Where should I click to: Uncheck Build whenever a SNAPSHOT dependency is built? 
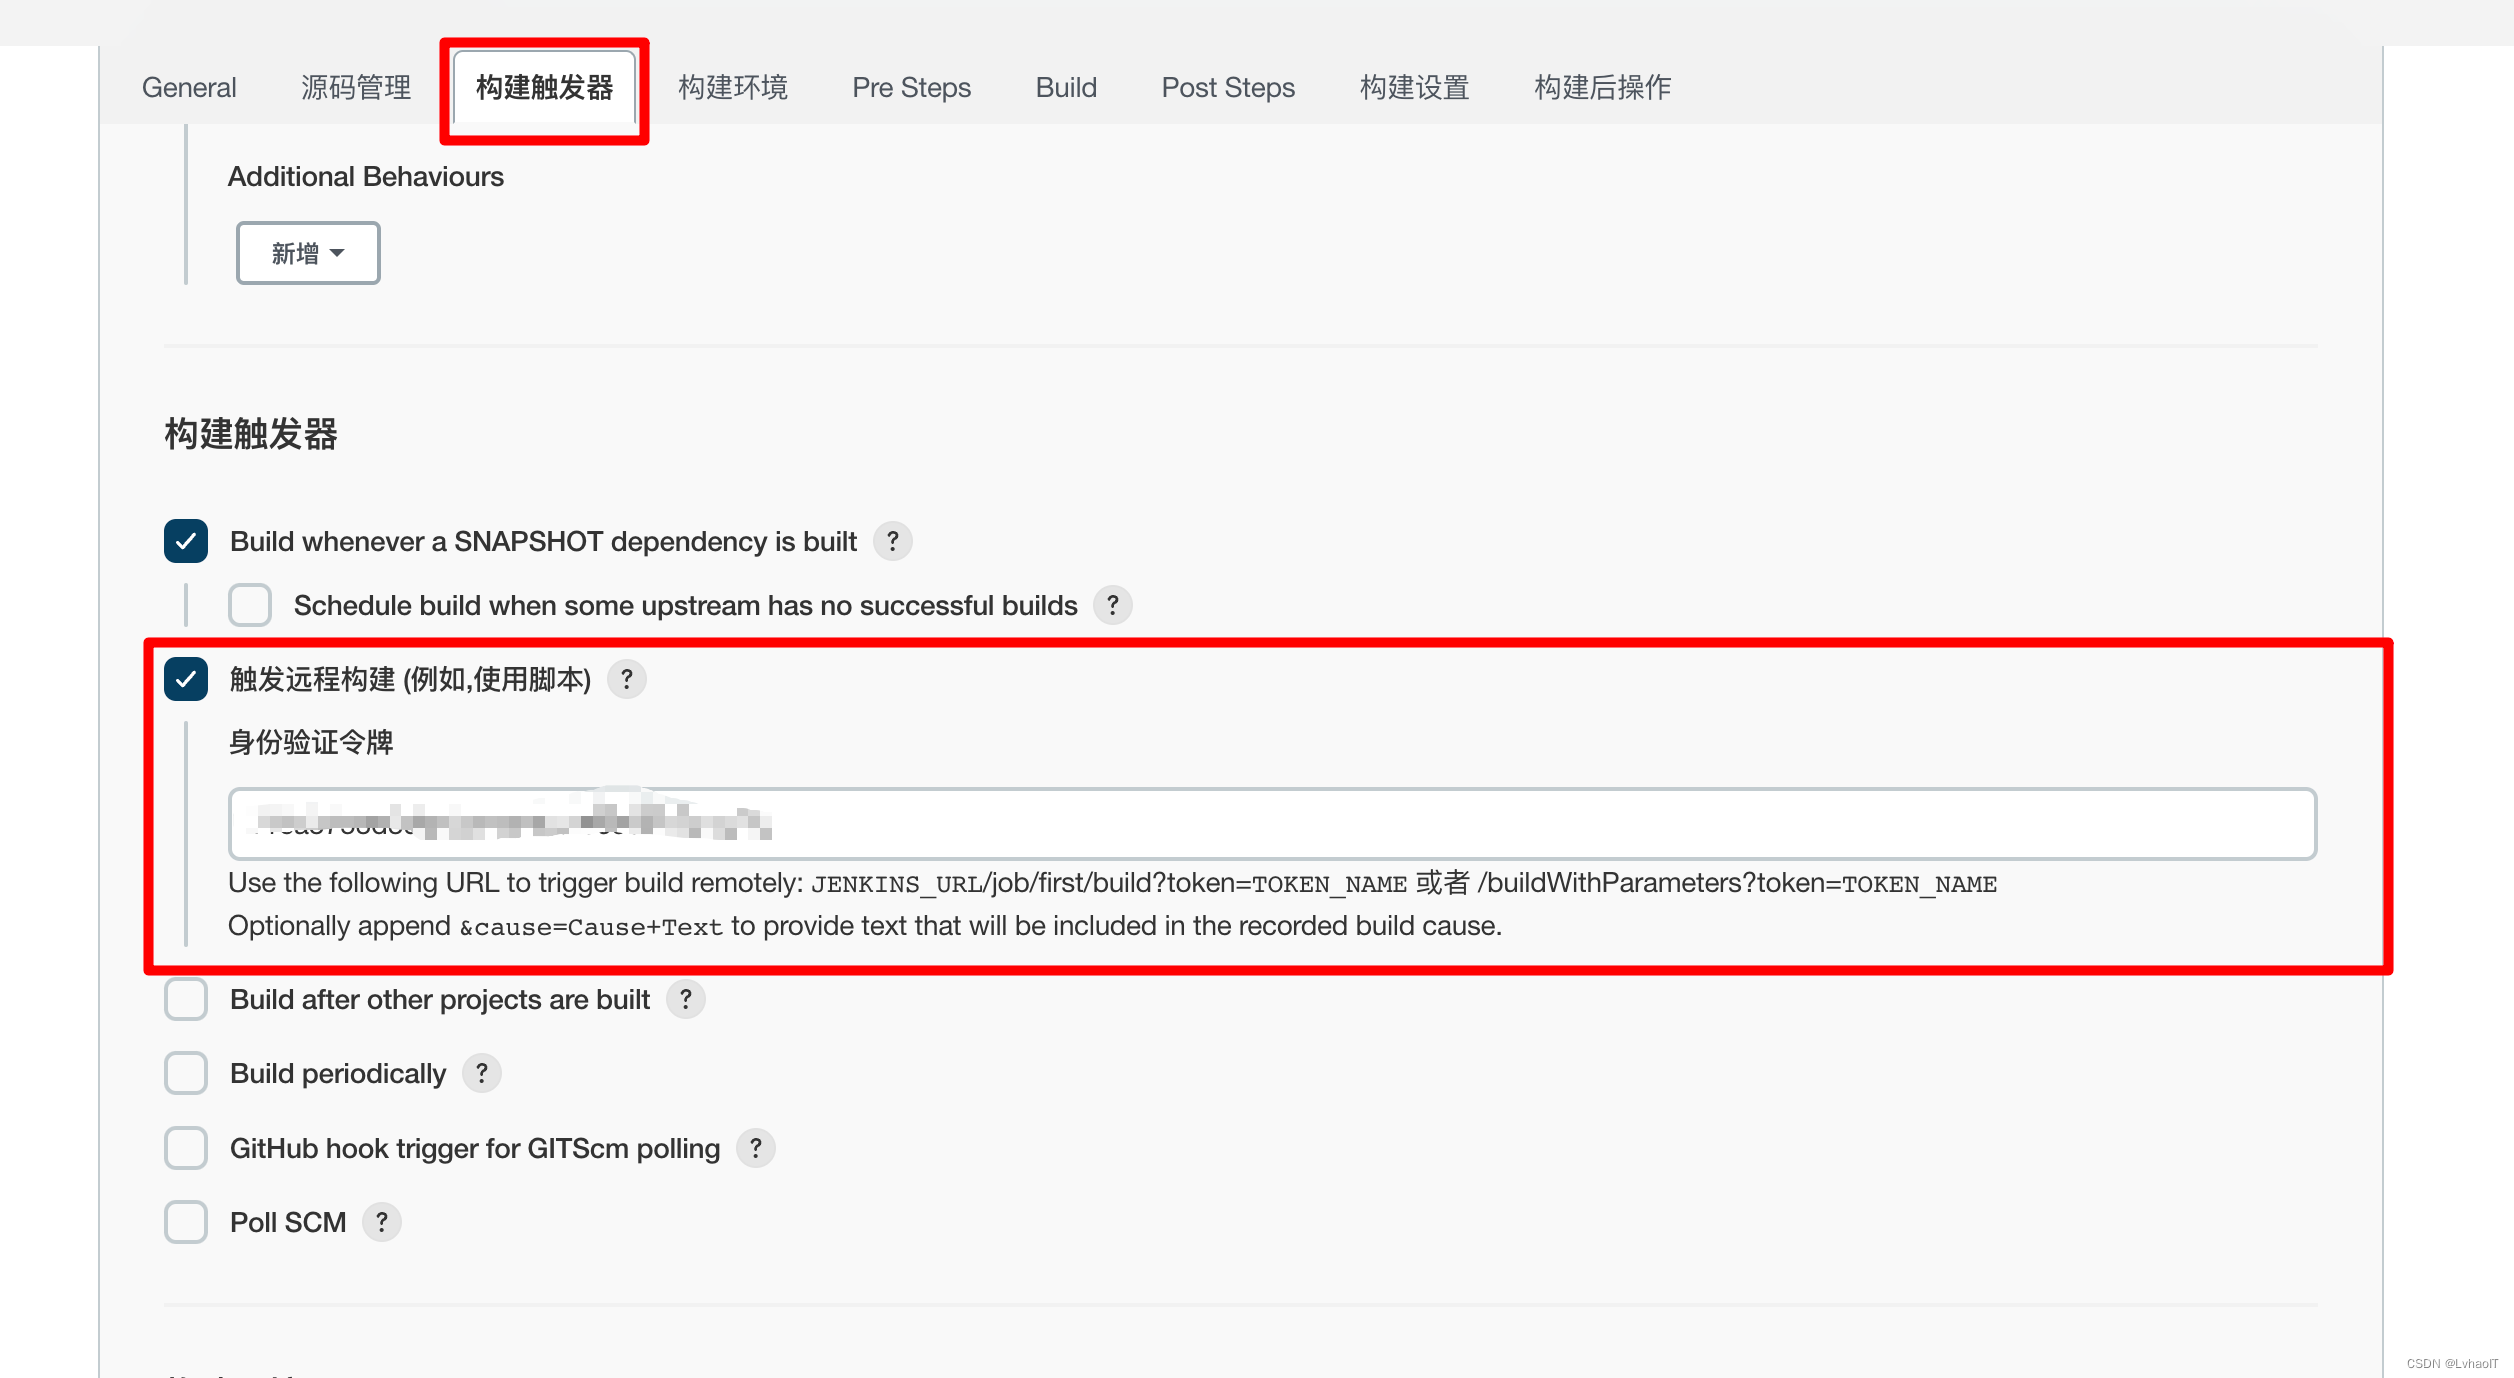click(x=186, y=541)
